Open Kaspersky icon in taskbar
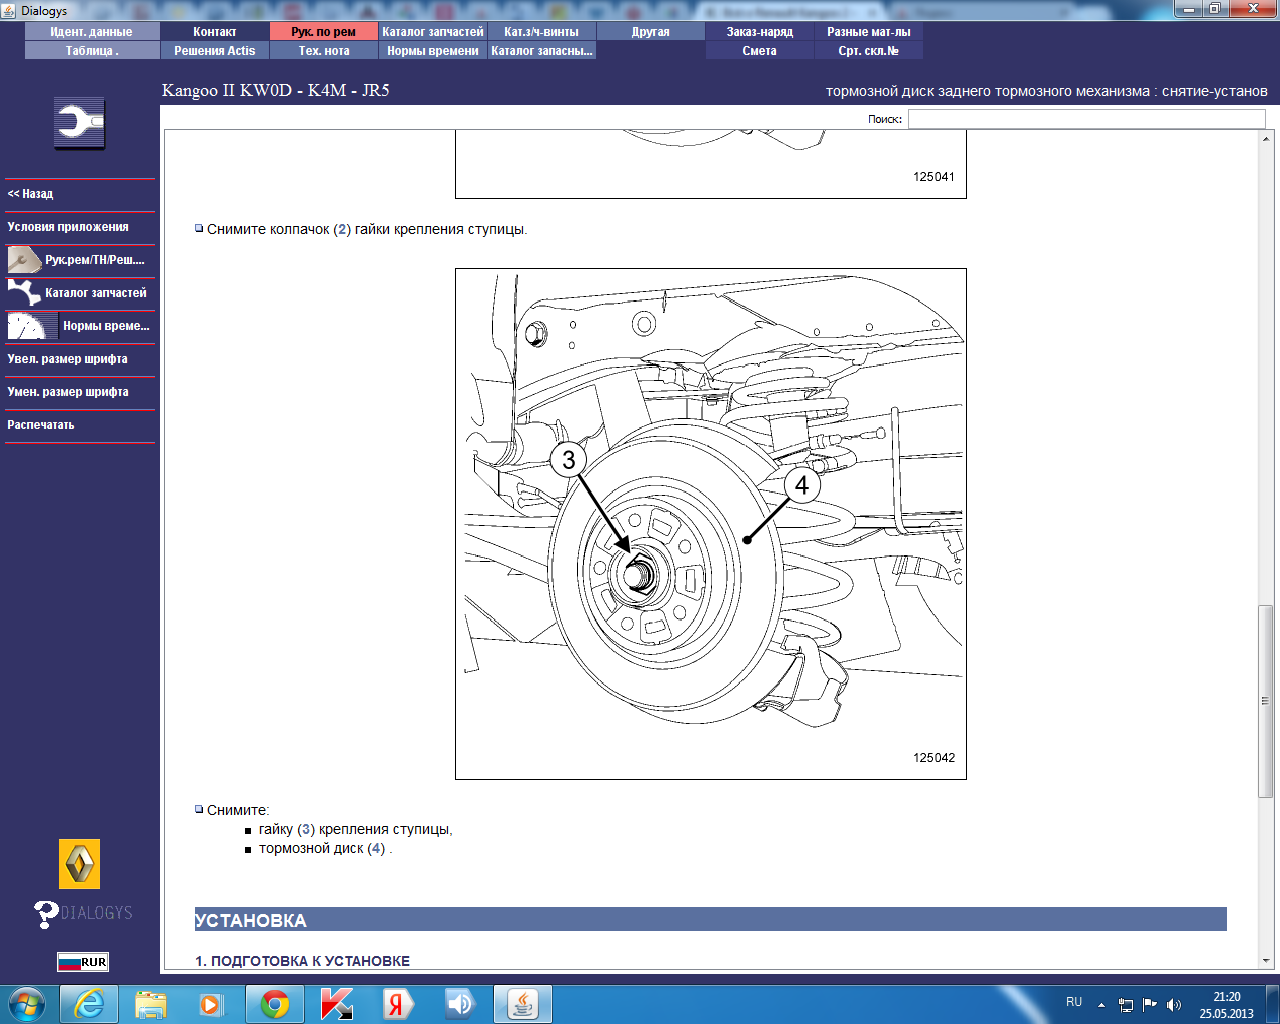1280x1024 pixels. [337, 1004]
